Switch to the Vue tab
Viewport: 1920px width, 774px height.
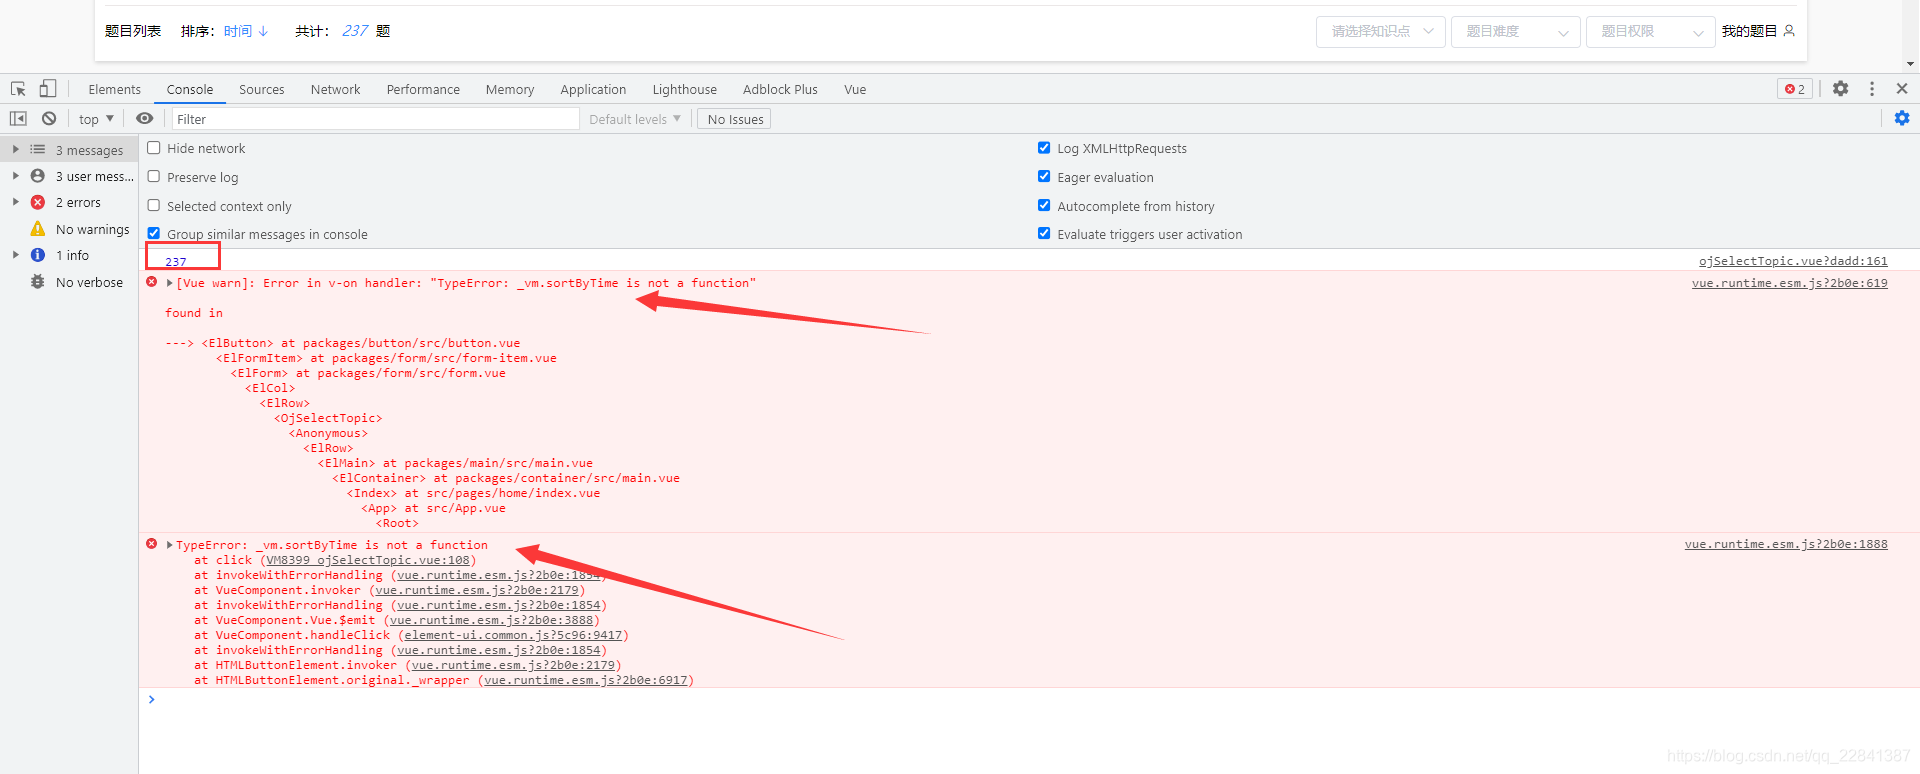coord(855,89)
